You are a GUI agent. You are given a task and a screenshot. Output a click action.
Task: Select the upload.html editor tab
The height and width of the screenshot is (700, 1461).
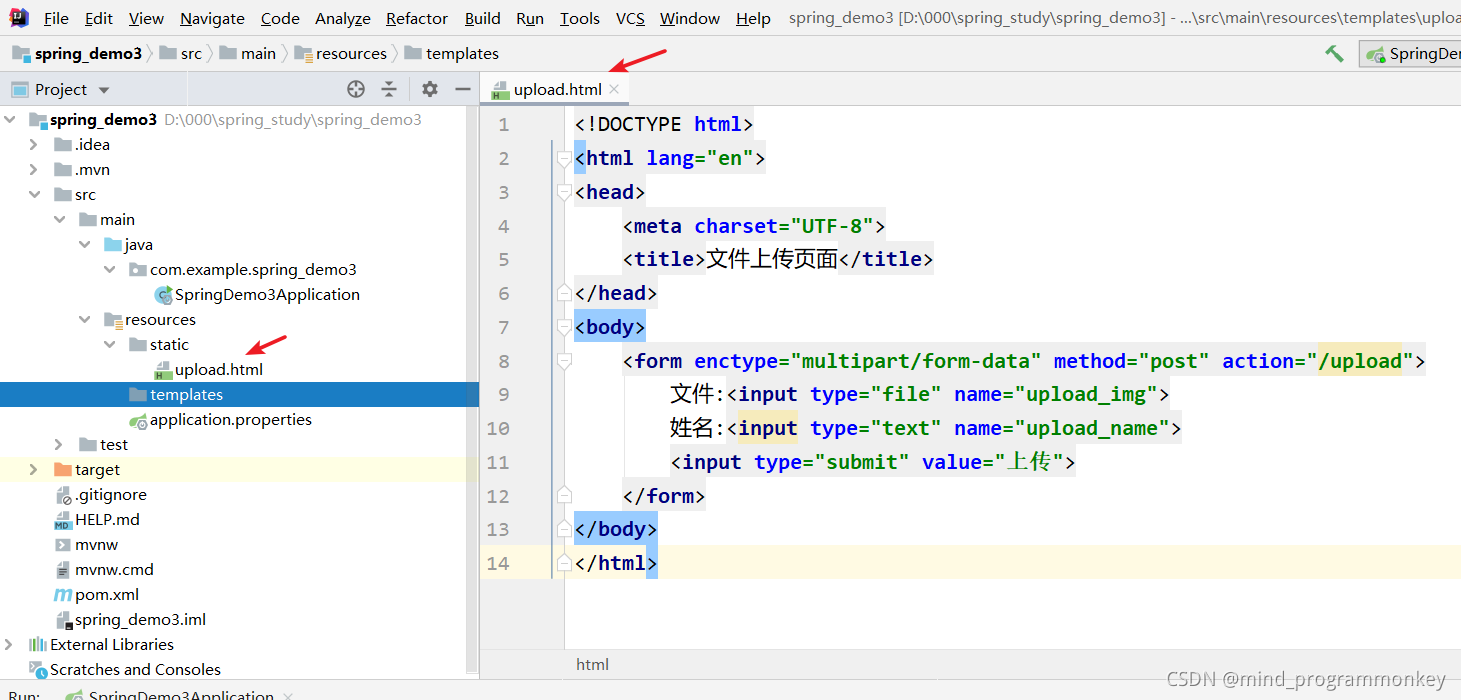(x=555, y=89)
